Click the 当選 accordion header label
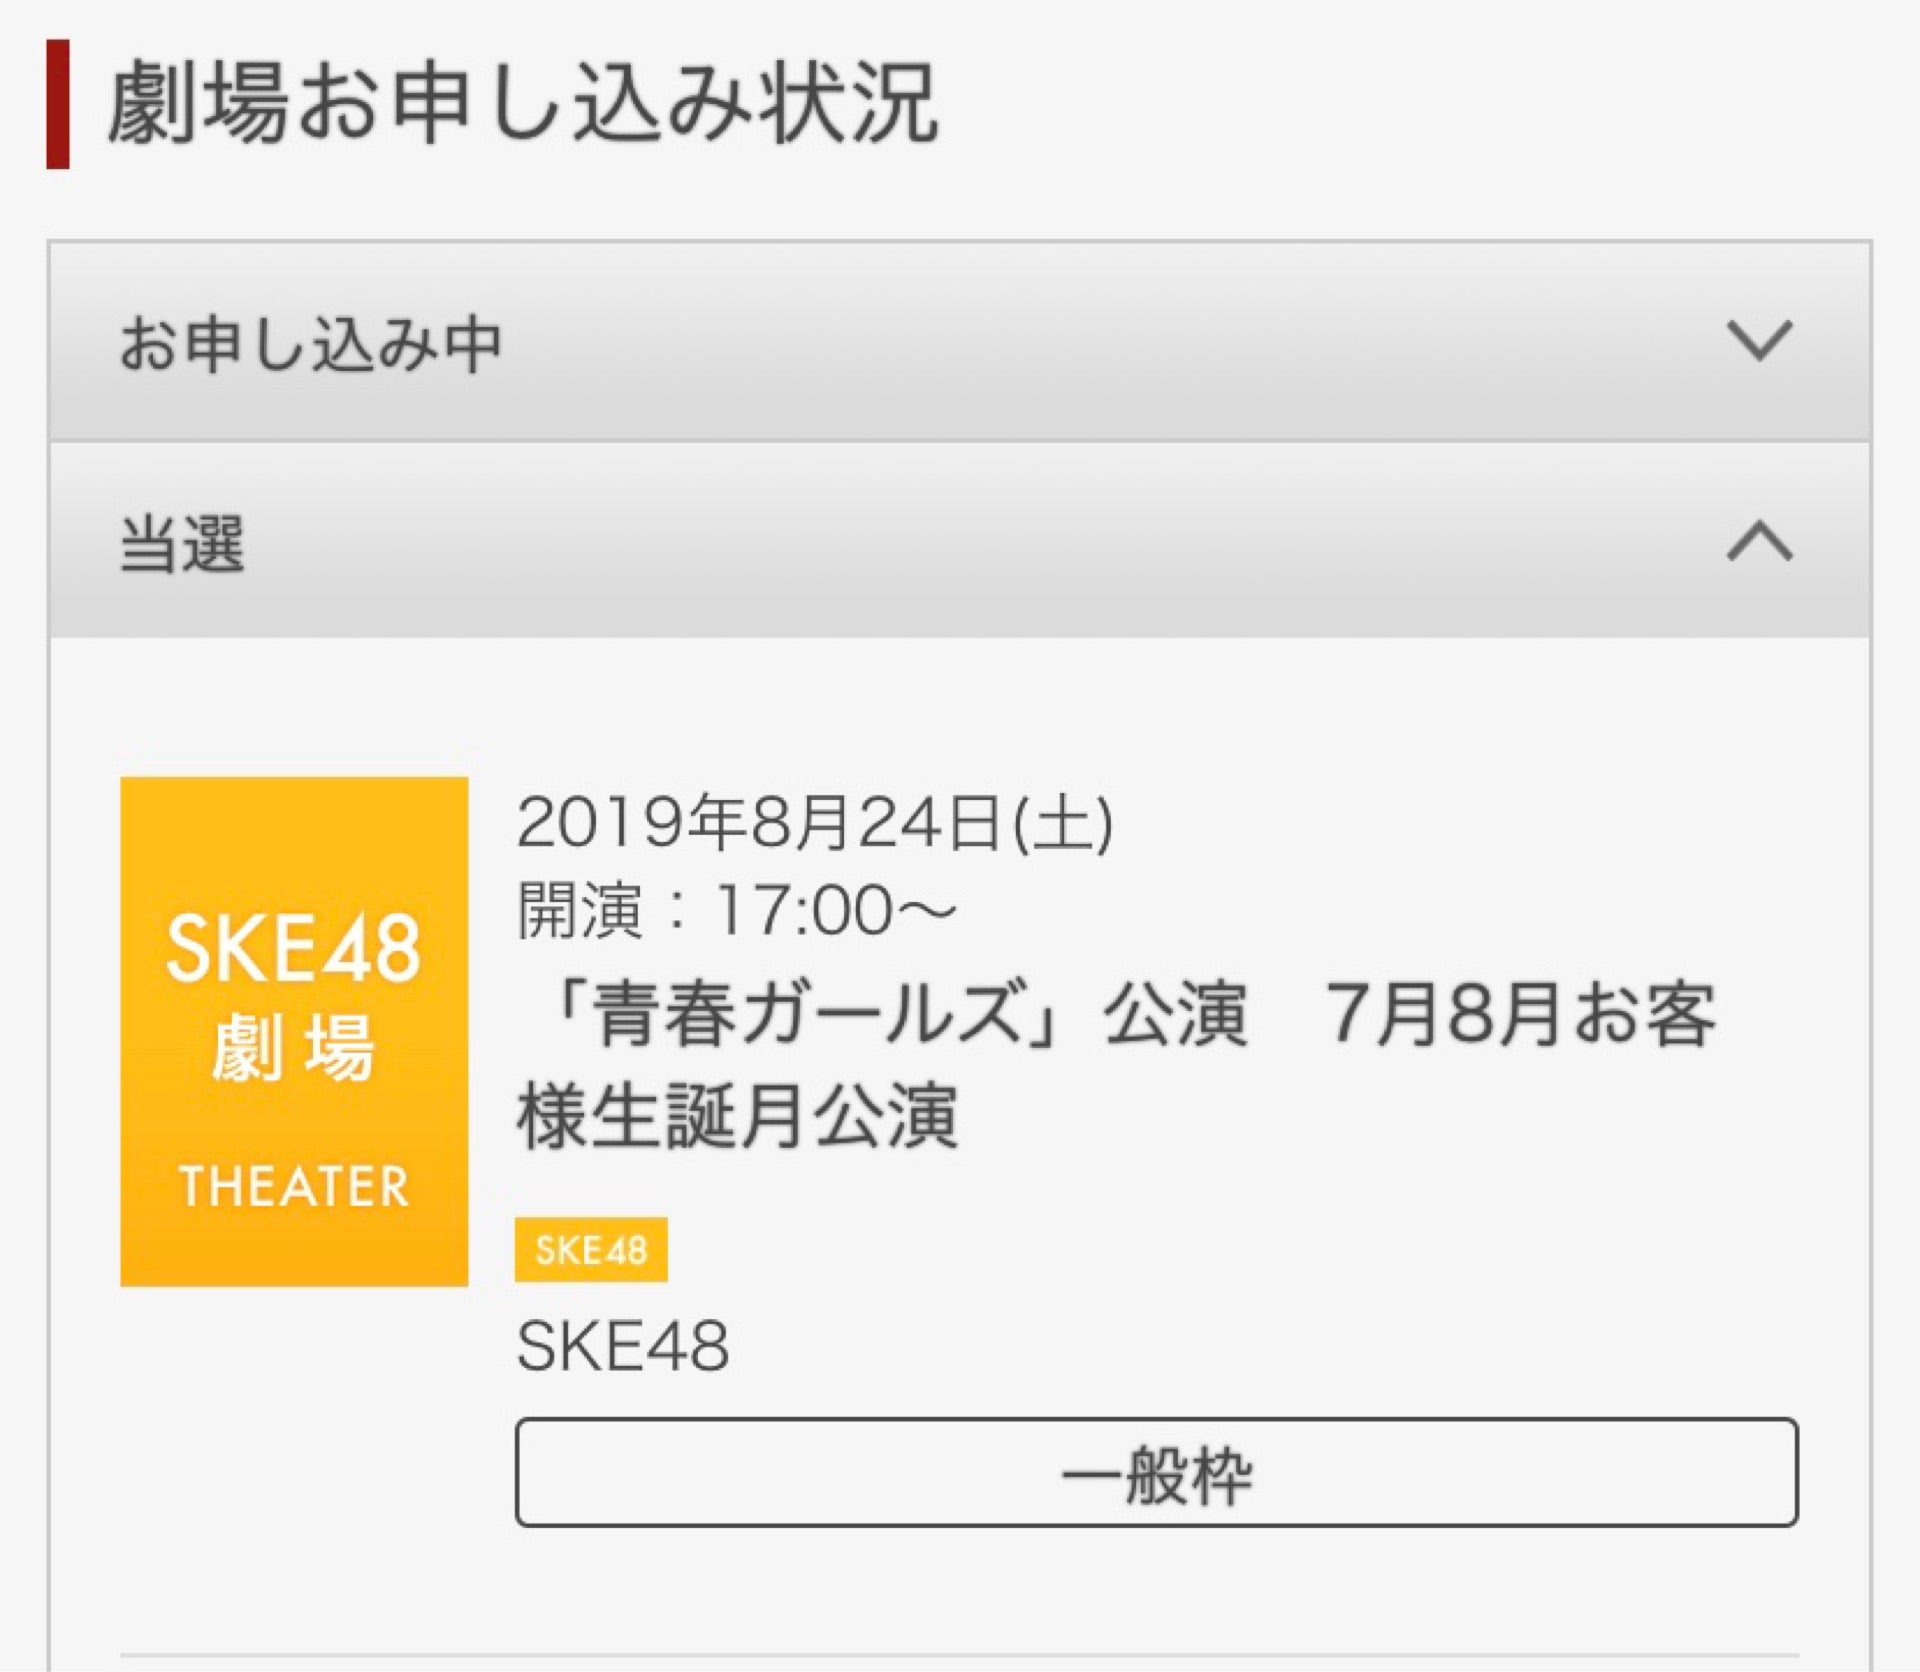 pyautogui.click(x=182, y=545)
